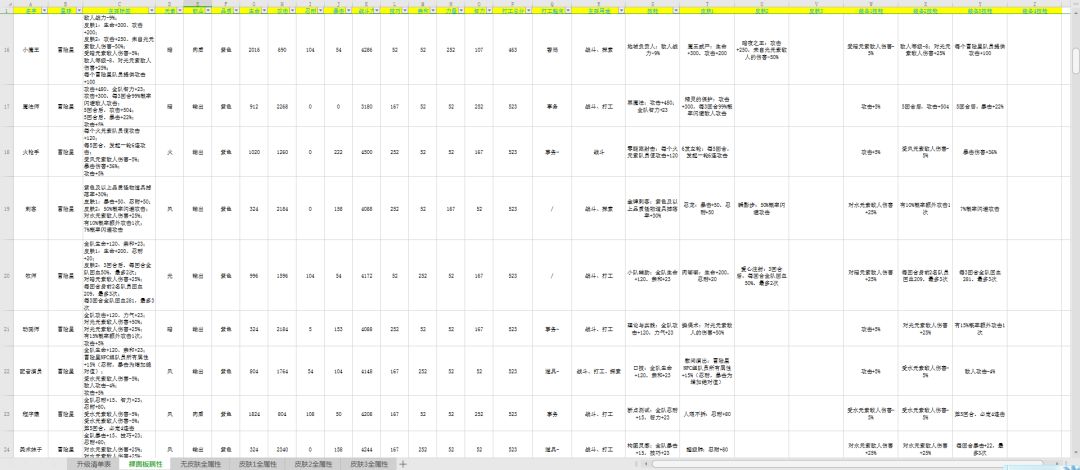Viewport: 1080px width, 470px height.
Task: Select the 魔法师 name cell
Action: [x=30, y=106]
